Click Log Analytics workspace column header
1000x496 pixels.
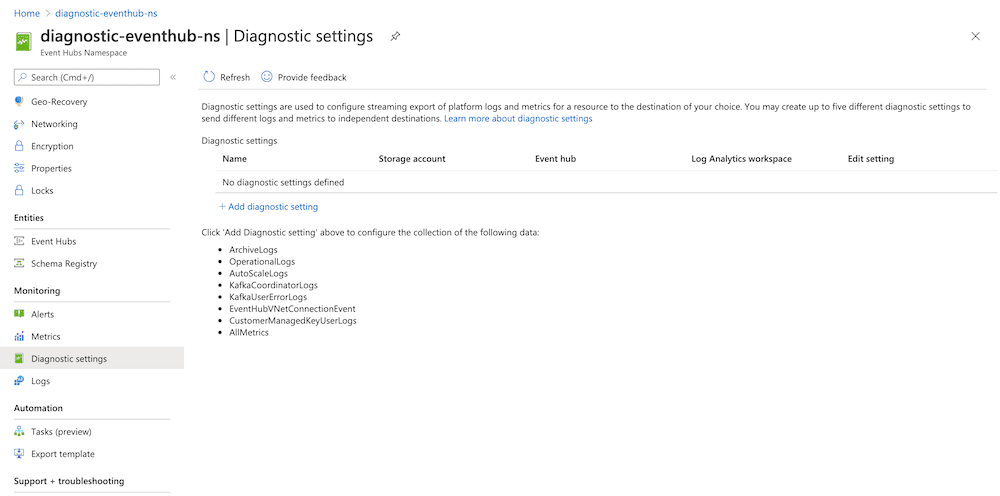click(x=741, y=159)
